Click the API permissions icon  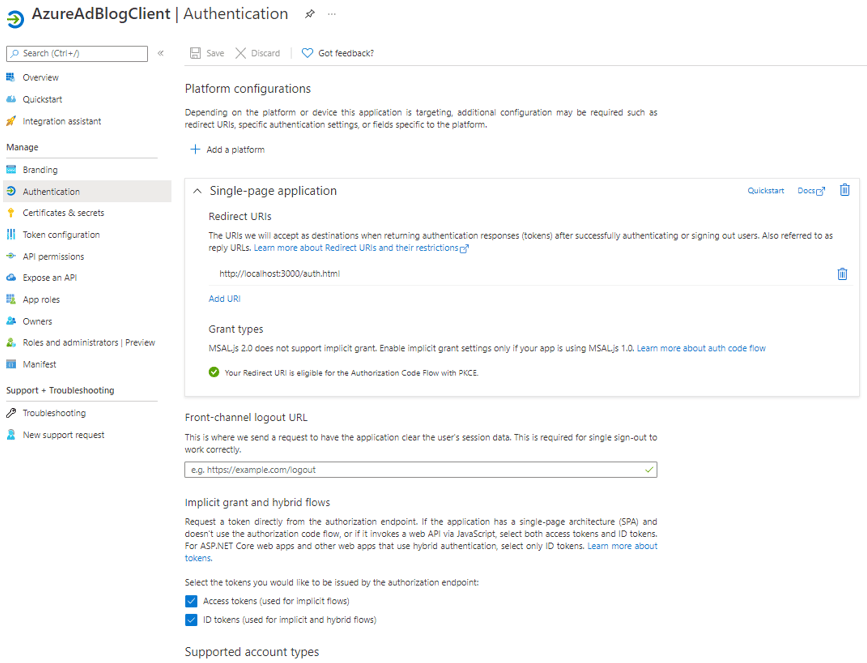(x=11, y=256)
